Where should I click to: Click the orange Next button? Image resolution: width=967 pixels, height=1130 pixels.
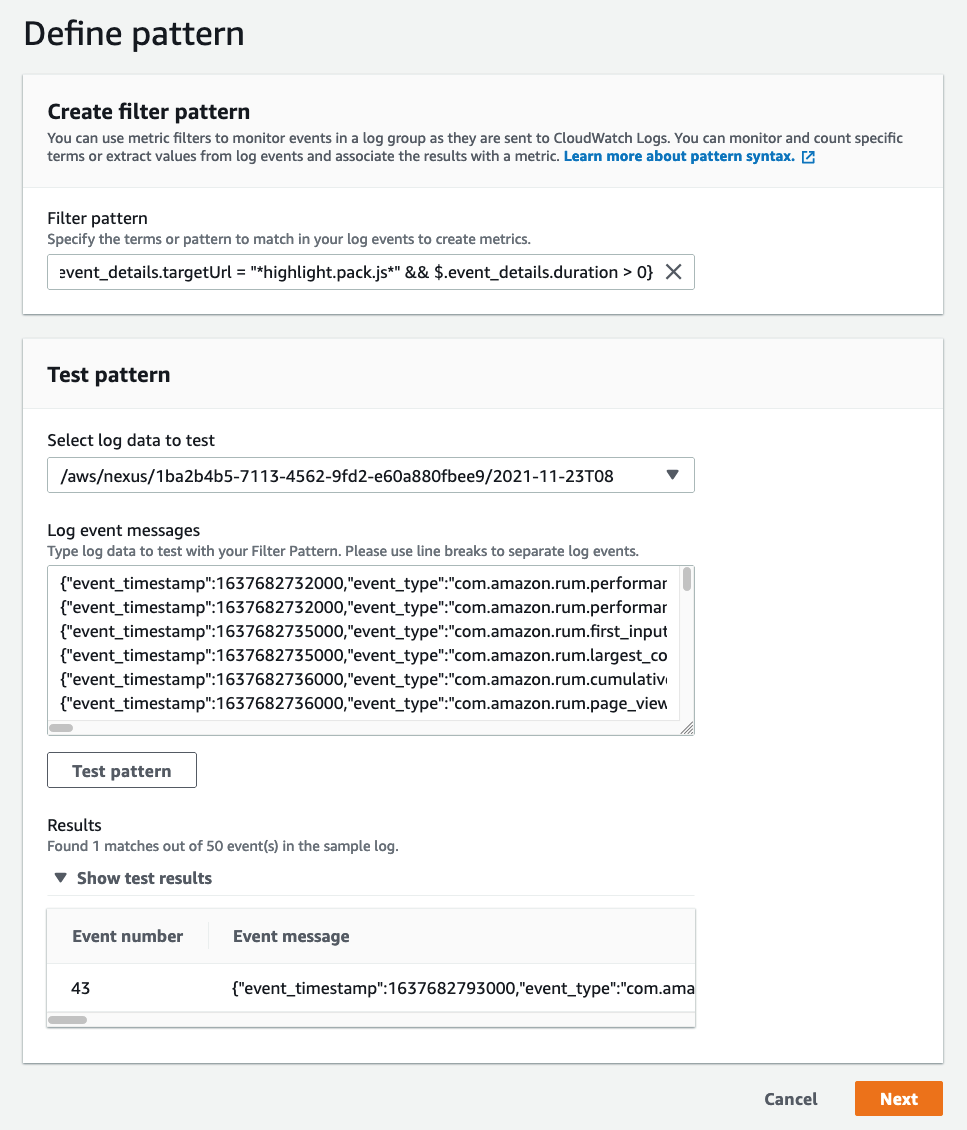898,1098
